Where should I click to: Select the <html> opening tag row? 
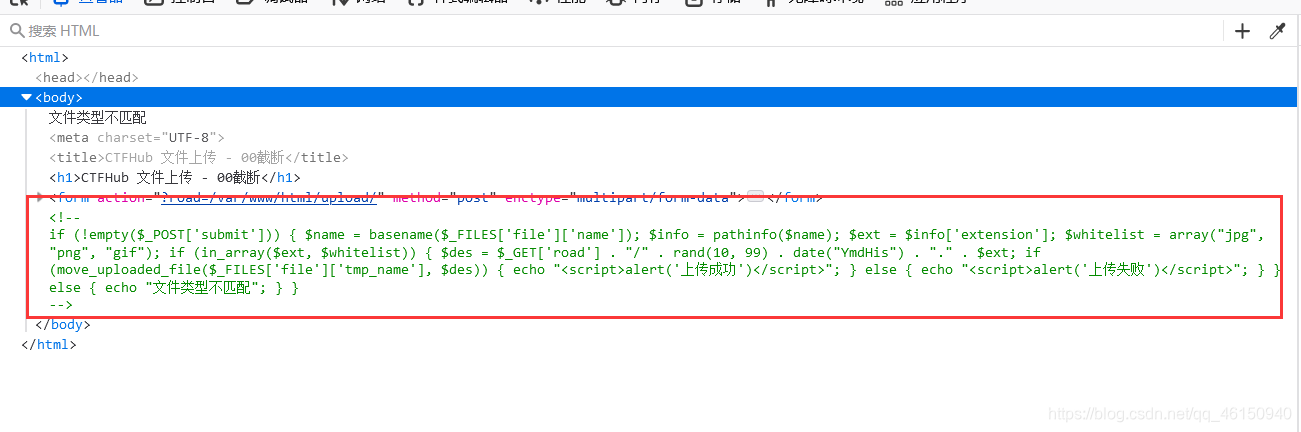(x=45, y=58)
